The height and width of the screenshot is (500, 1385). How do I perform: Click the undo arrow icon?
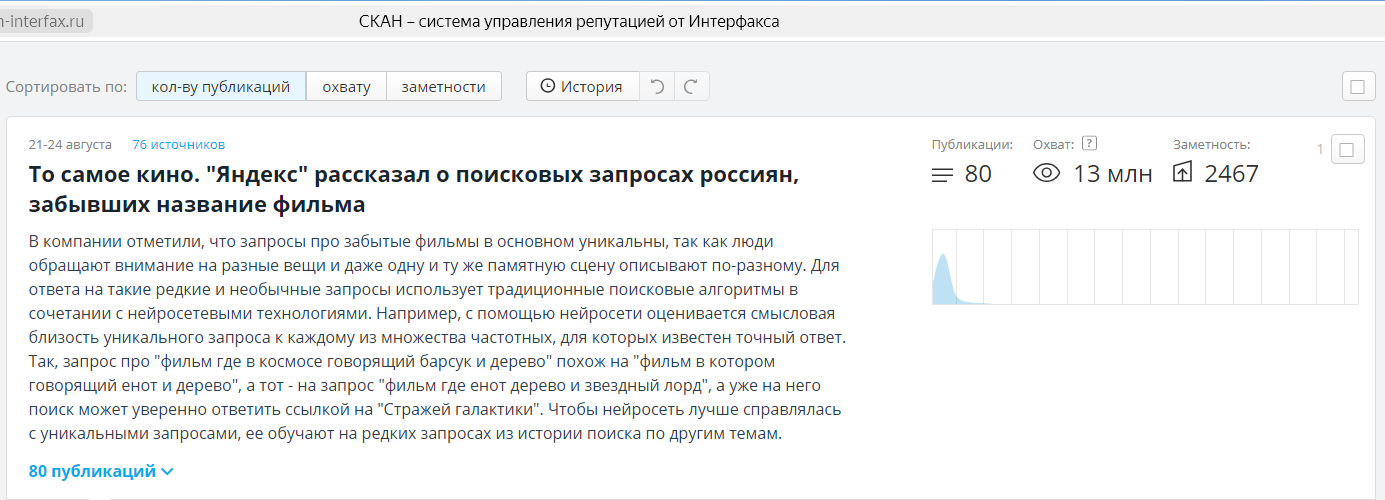click(x=656, y=87)
